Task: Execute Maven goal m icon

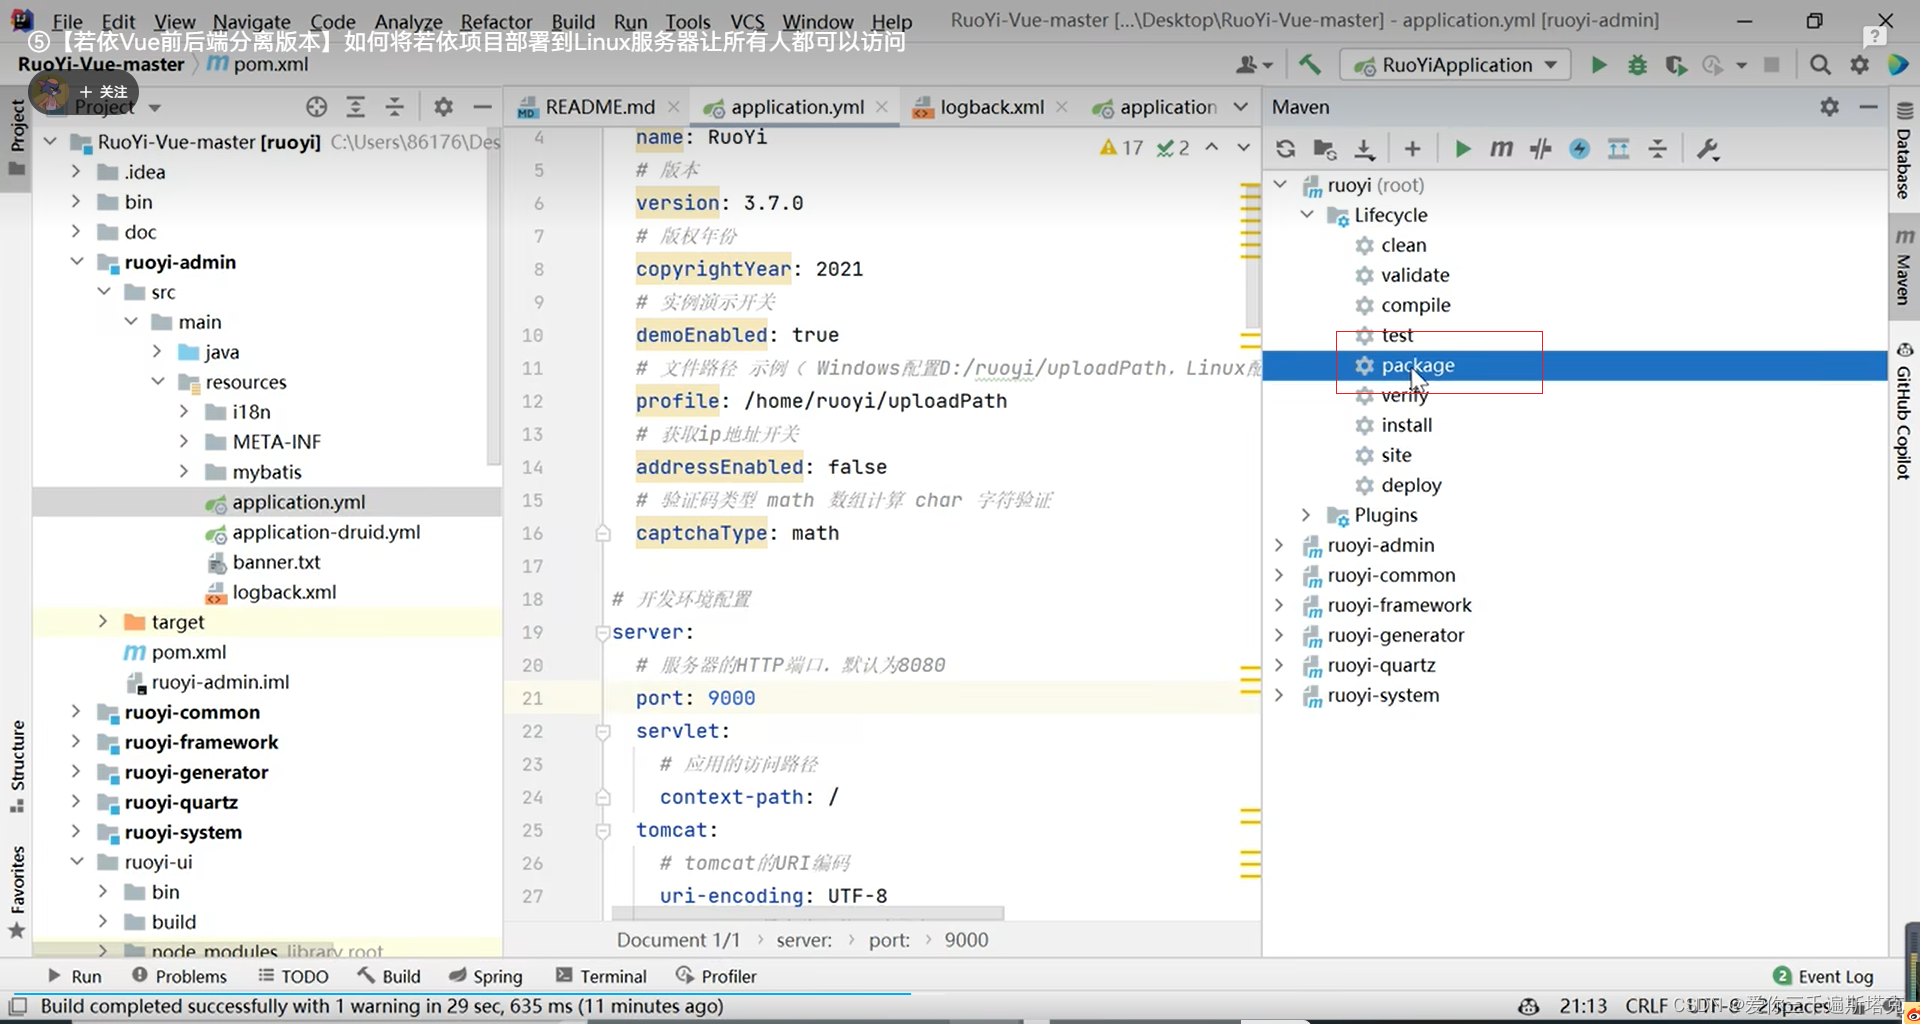Action: (1501, 149)
